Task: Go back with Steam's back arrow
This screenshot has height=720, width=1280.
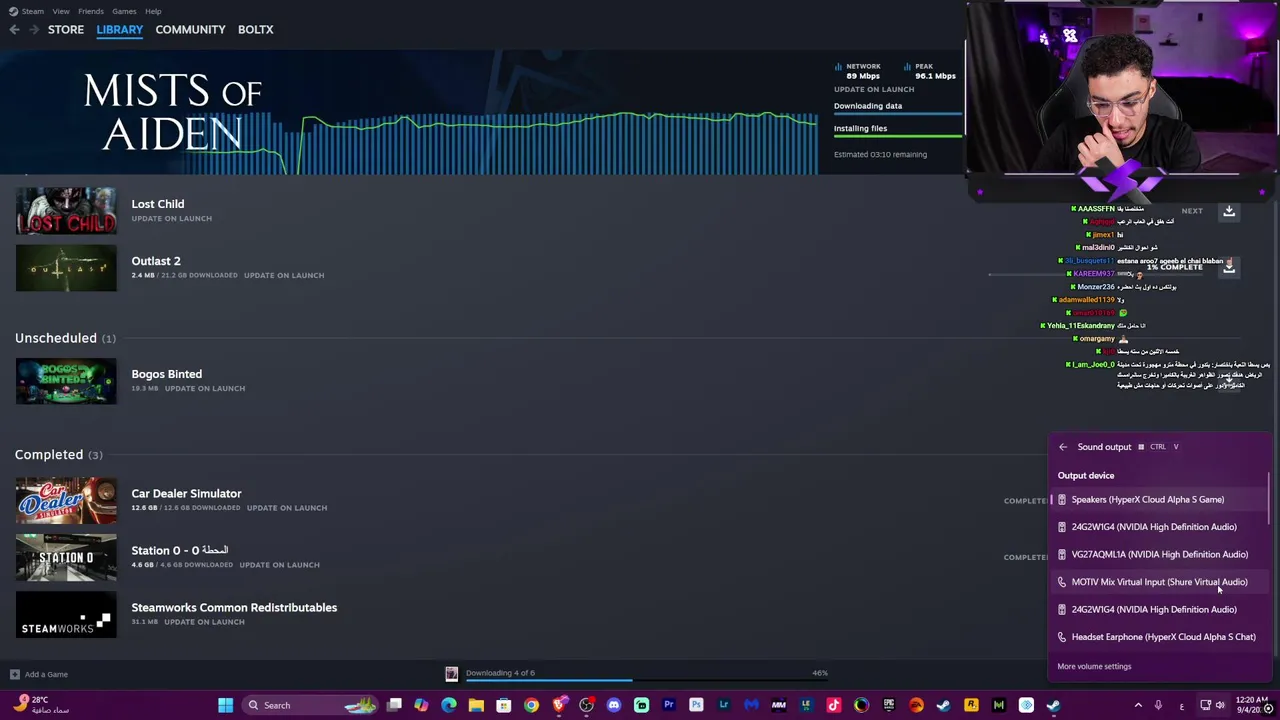Action: [14, 30]
